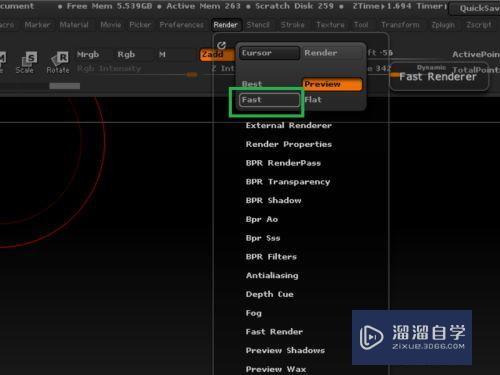Expand the External Renderer section
Screen dimensions: 500x375
[x=289, y=126]
